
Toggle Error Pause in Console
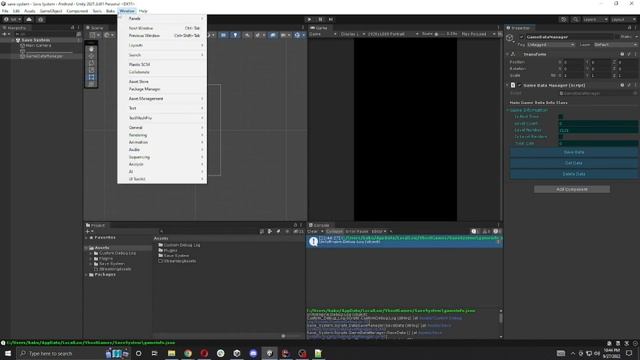click(x=357, y=231)
